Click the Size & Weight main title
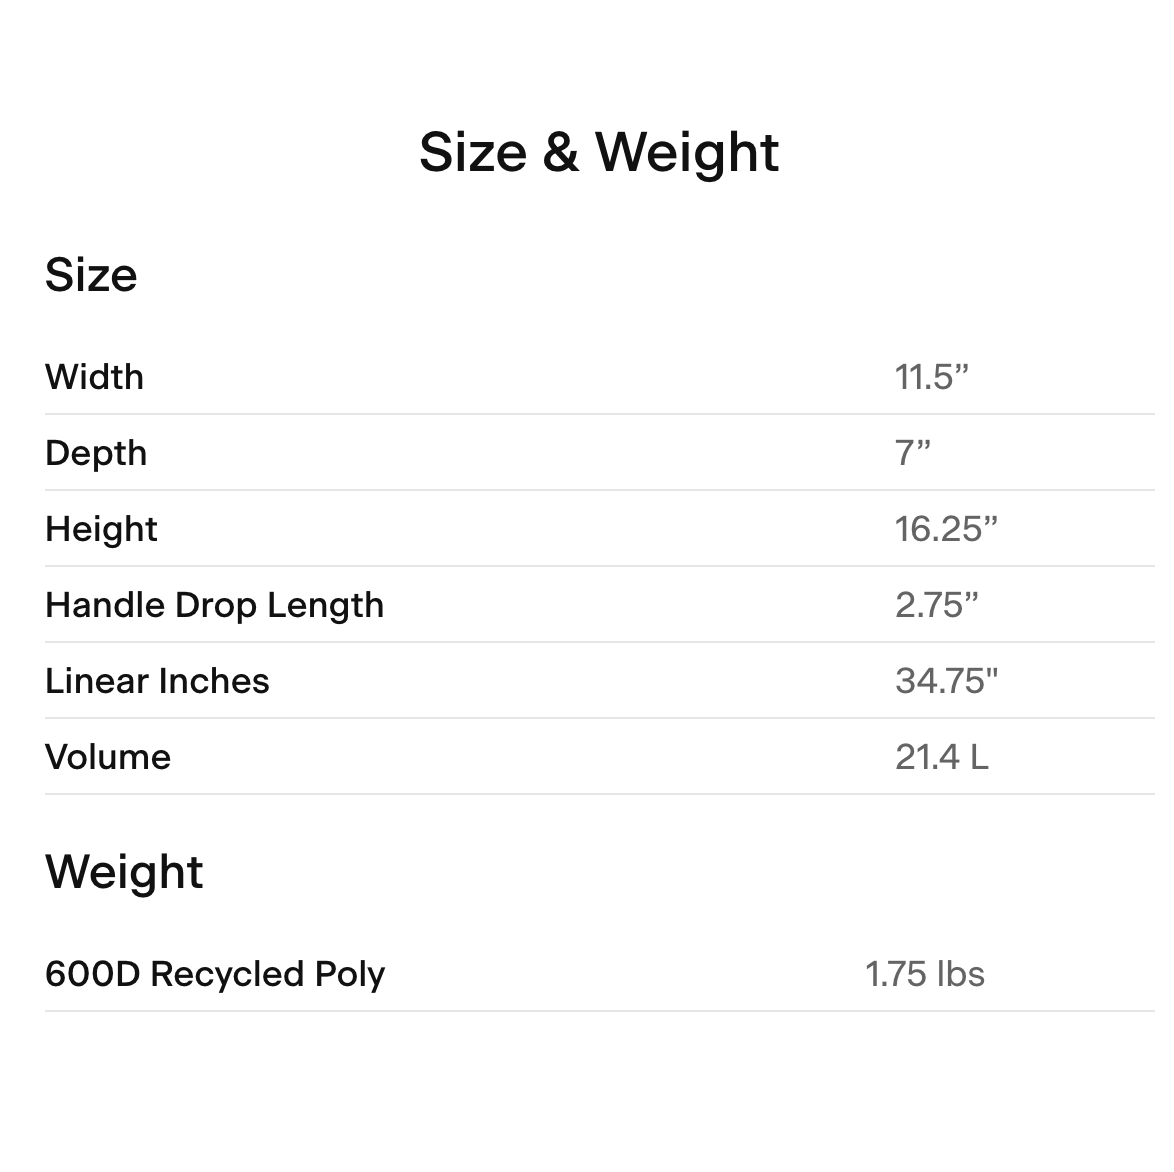The height and width of the screenshot is (1172, 1174). coord(598,153)
